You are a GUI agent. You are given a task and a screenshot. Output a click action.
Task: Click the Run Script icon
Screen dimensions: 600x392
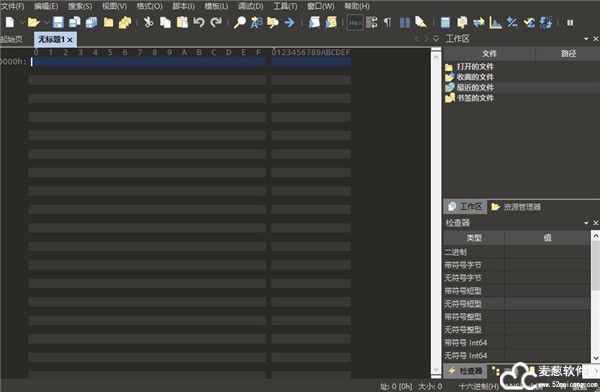[331, 23]
